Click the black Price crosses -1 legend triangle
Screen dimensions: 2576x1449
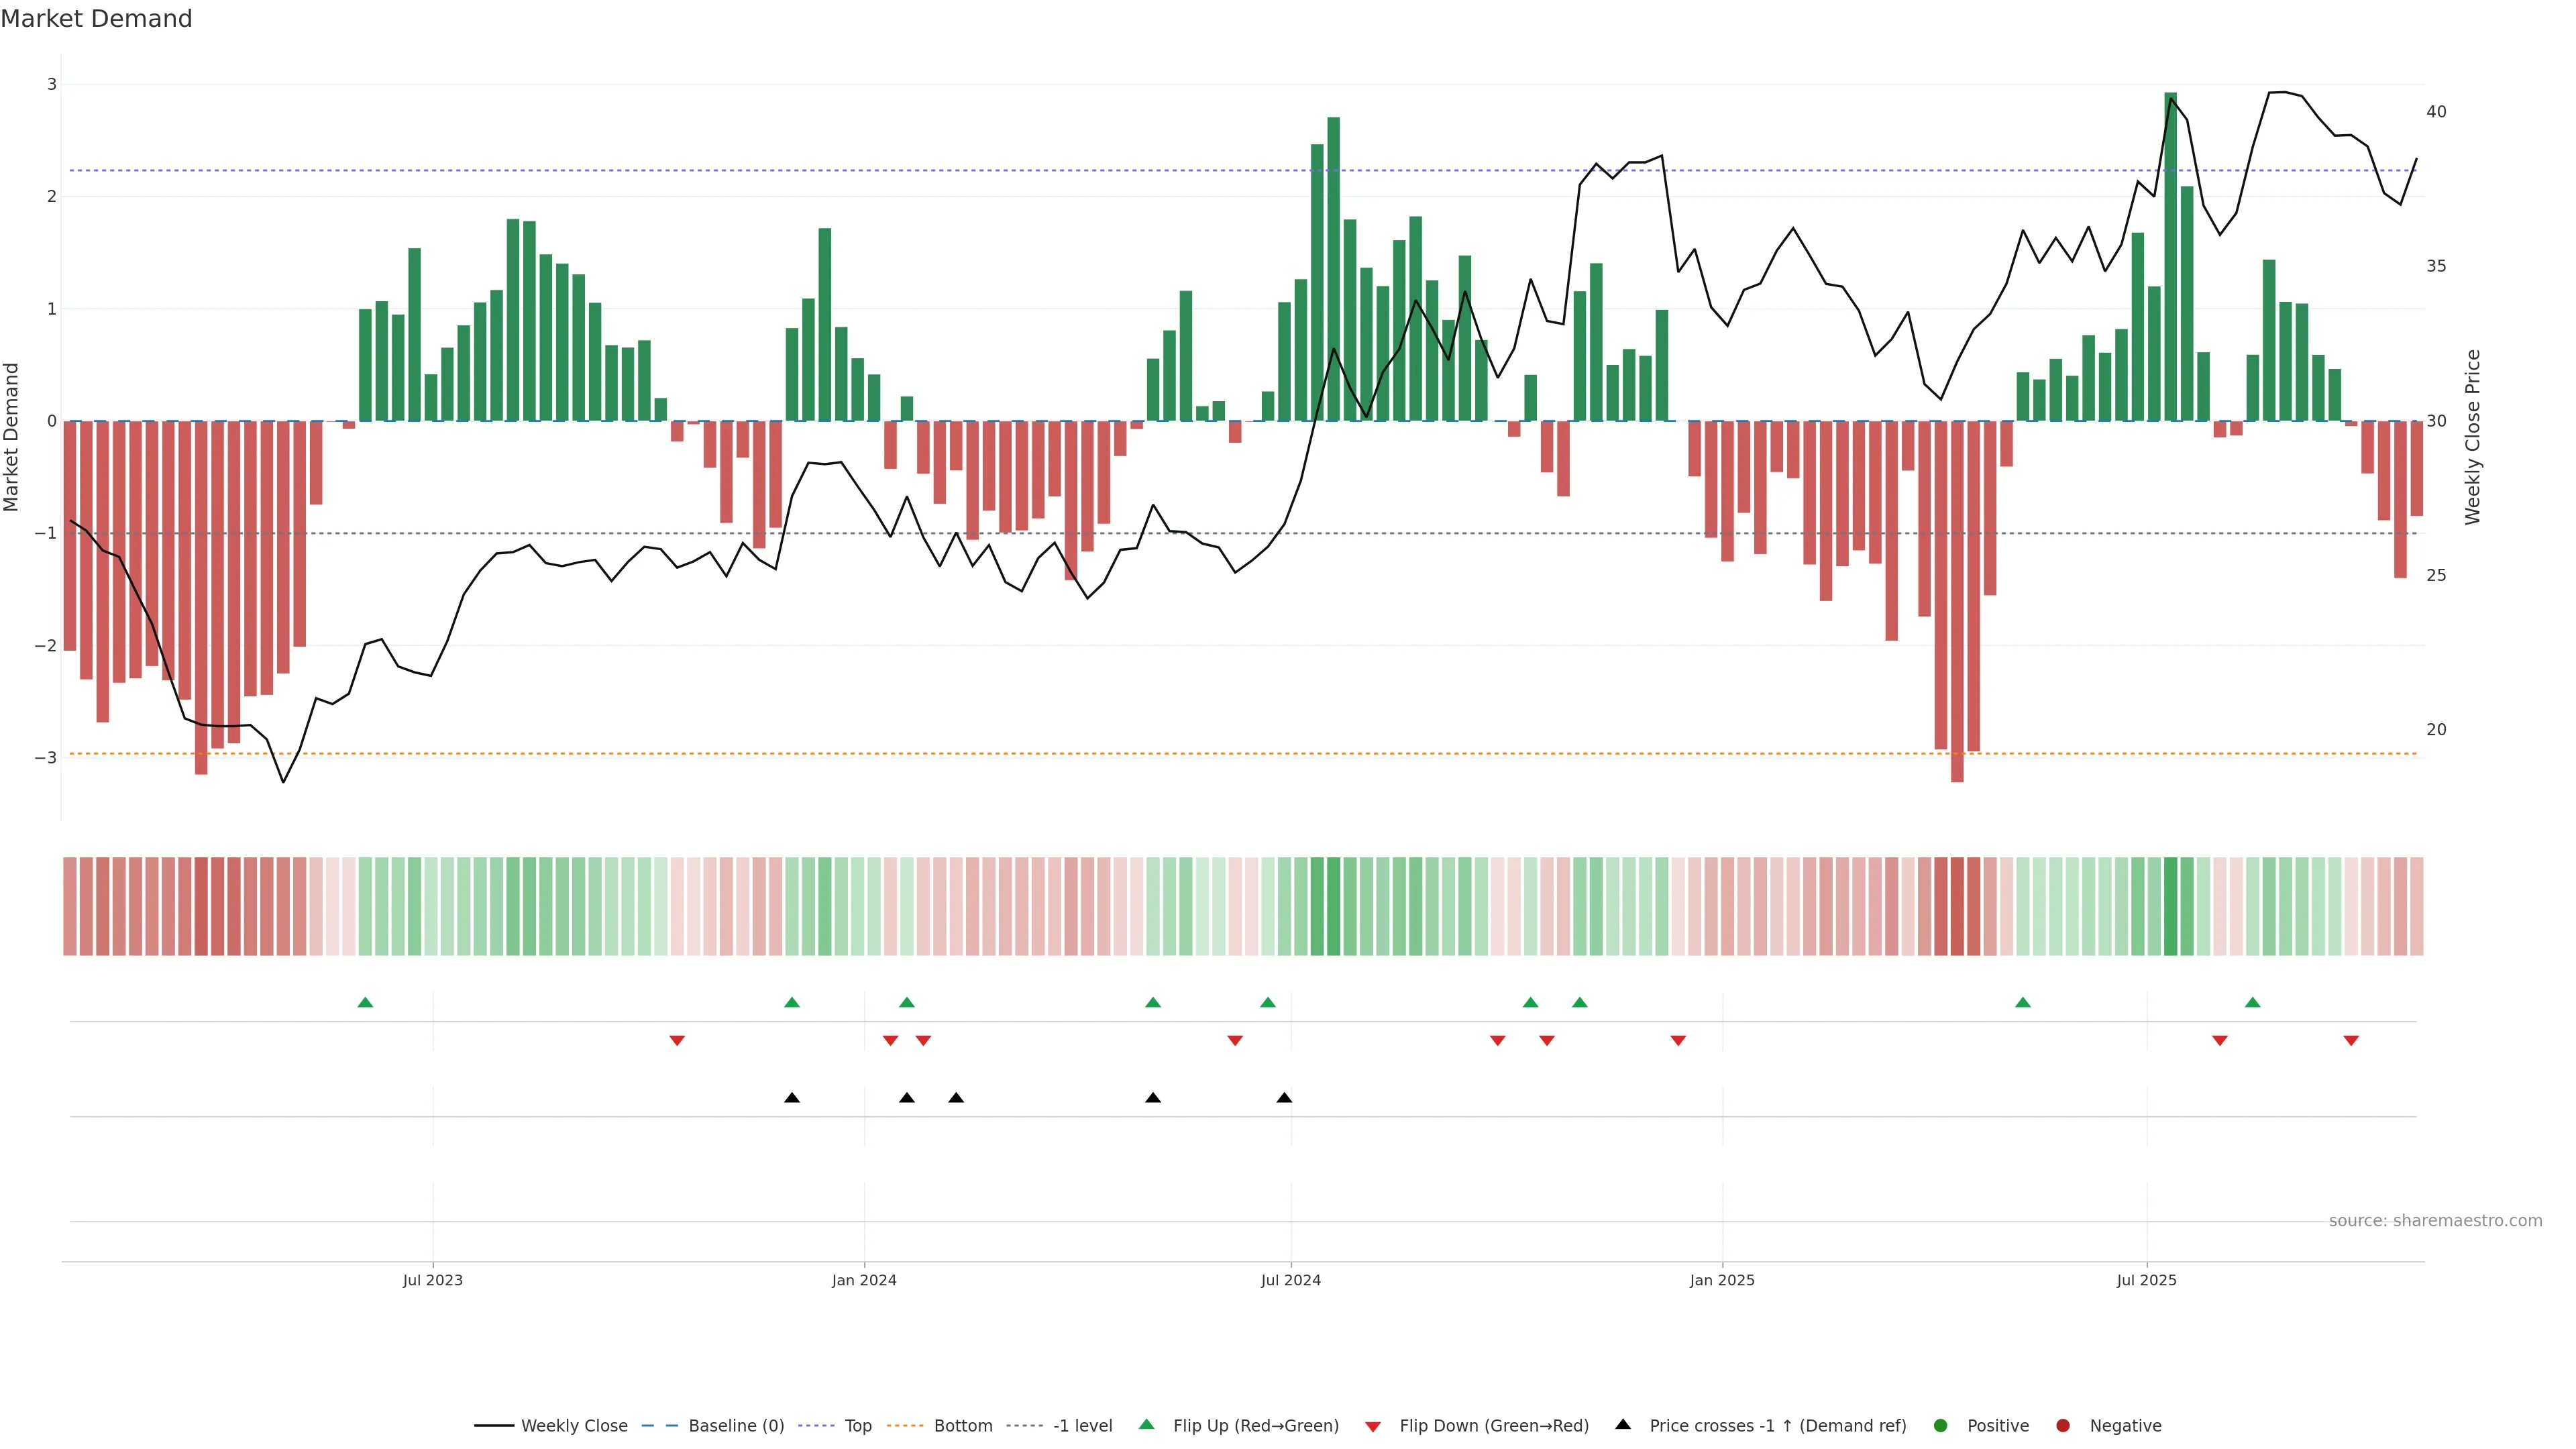point(1623,1424)
